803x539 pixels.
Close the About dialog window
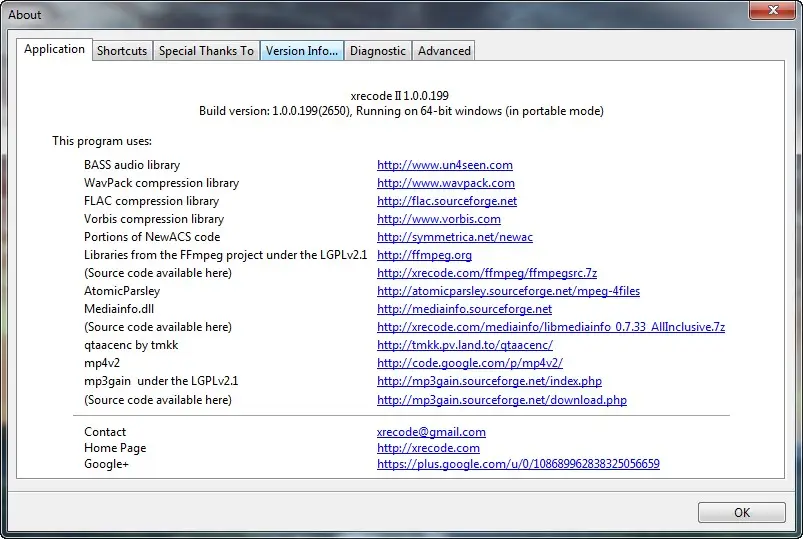click(x=773, y=10)
